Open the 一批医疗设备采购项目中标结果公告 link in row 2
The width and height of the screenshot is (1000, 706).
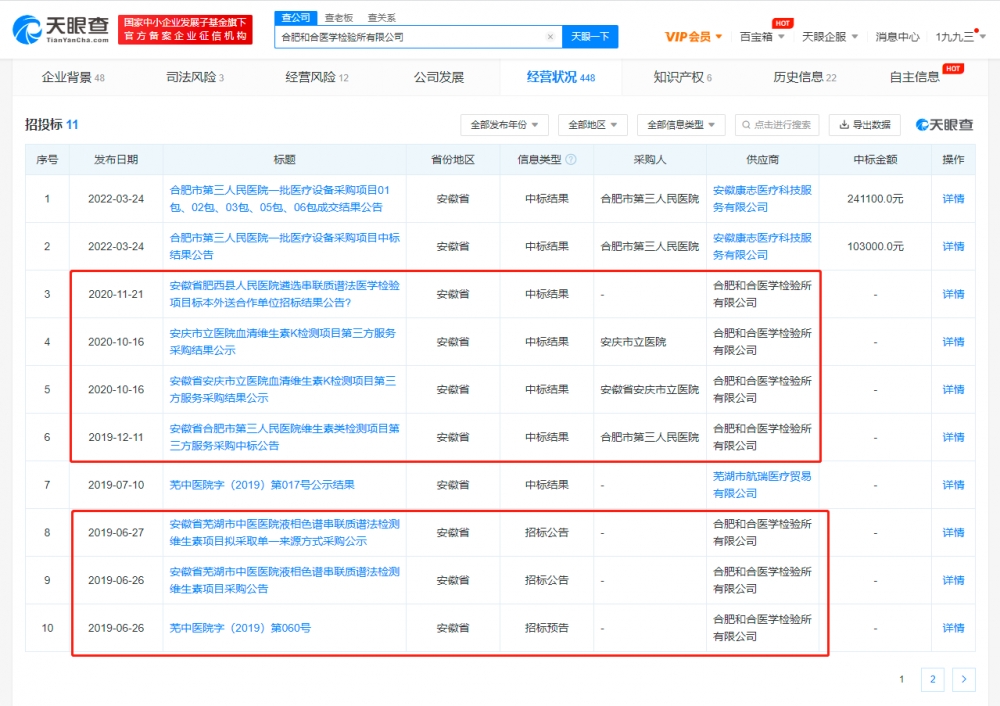pyautogui.click(x=284, y=246)
